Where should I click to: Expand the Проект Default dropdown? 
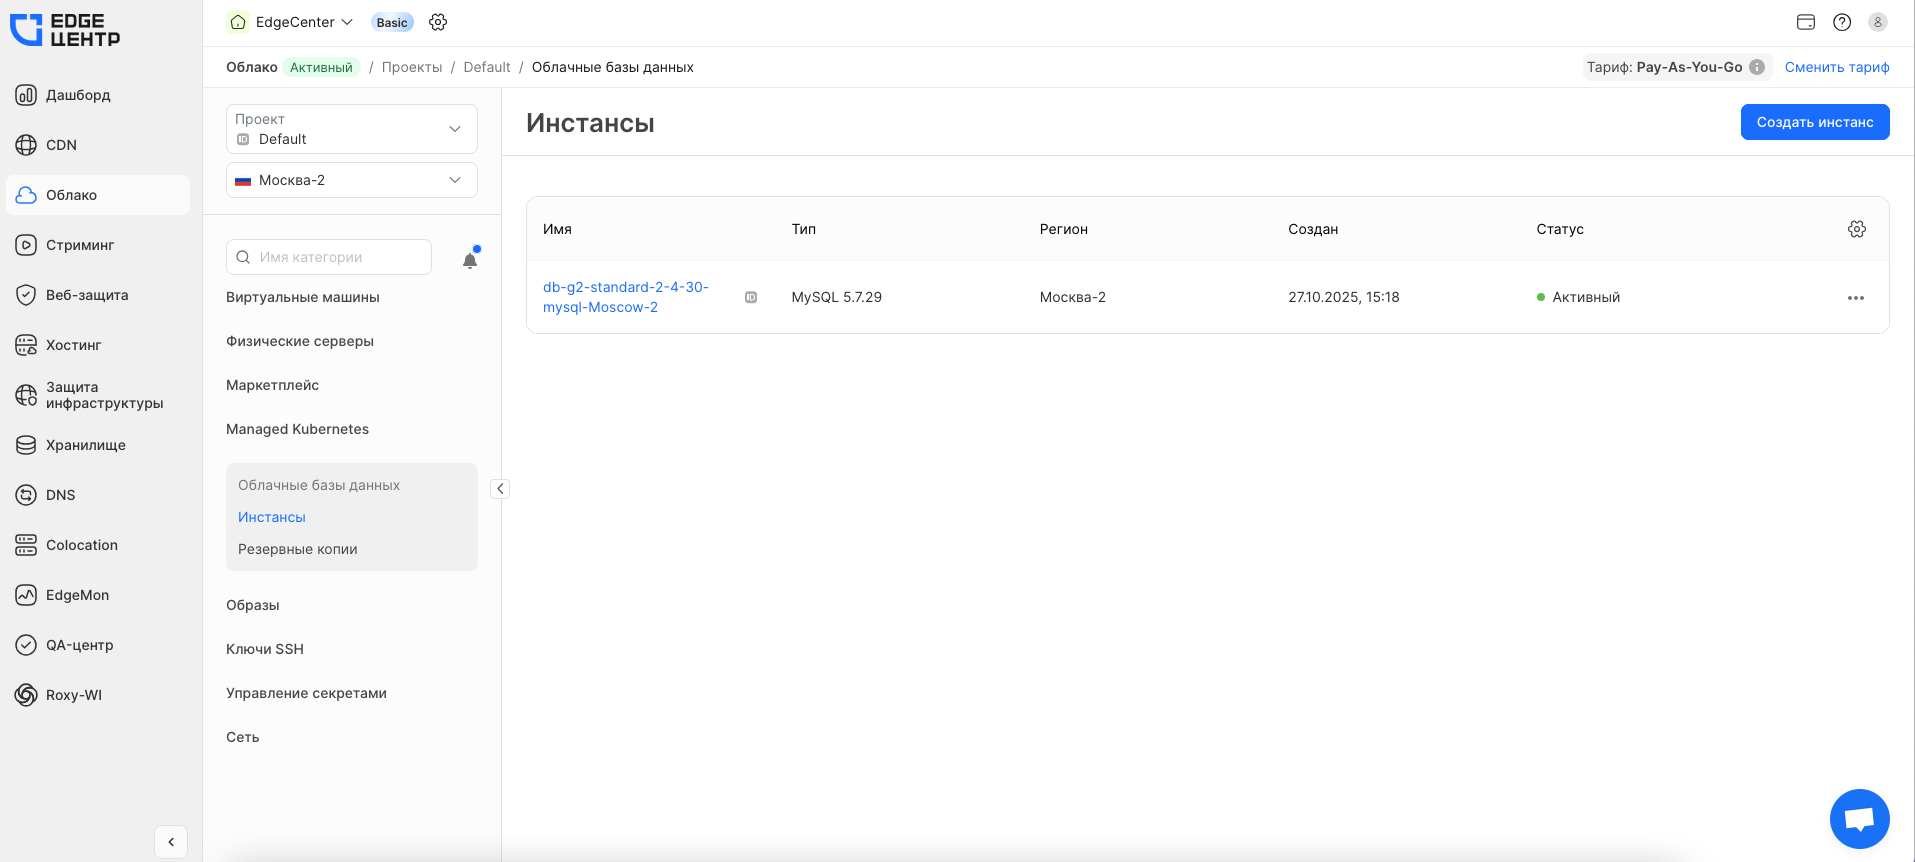pos(352,129)
